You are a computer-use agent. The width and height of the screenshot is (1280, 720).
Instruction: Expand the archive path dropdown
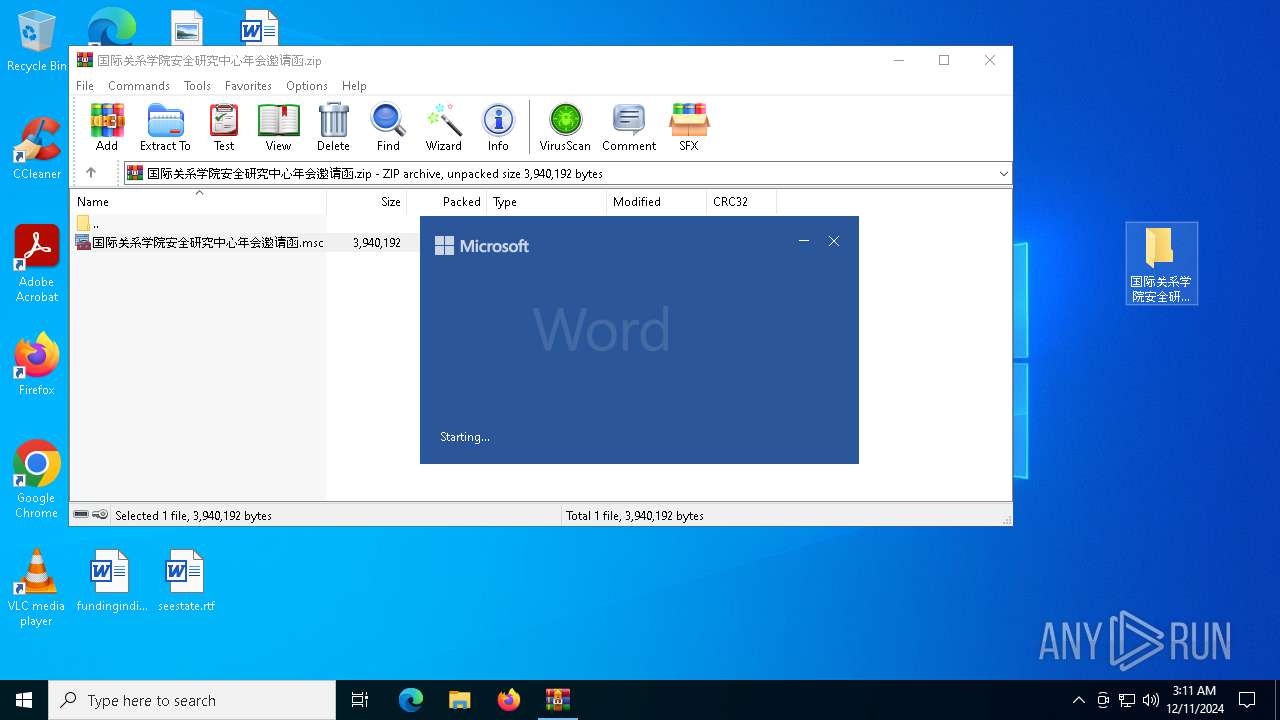(x=1003, y=174)
